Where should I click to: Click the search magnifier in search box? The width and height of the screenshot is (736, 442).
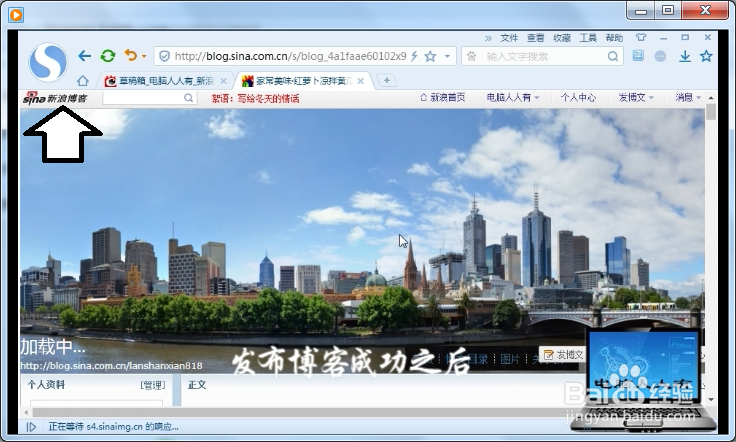pos(613,56)
